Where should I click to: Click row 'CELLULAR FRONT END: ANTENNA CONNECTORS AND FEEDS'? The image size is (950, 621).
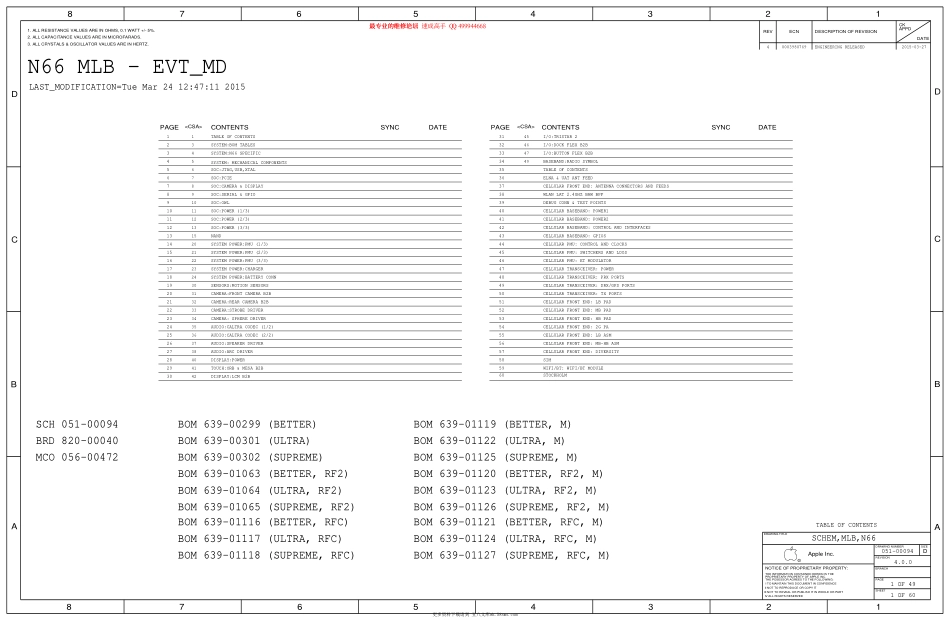pyautogui.click(x=641, y=186)
